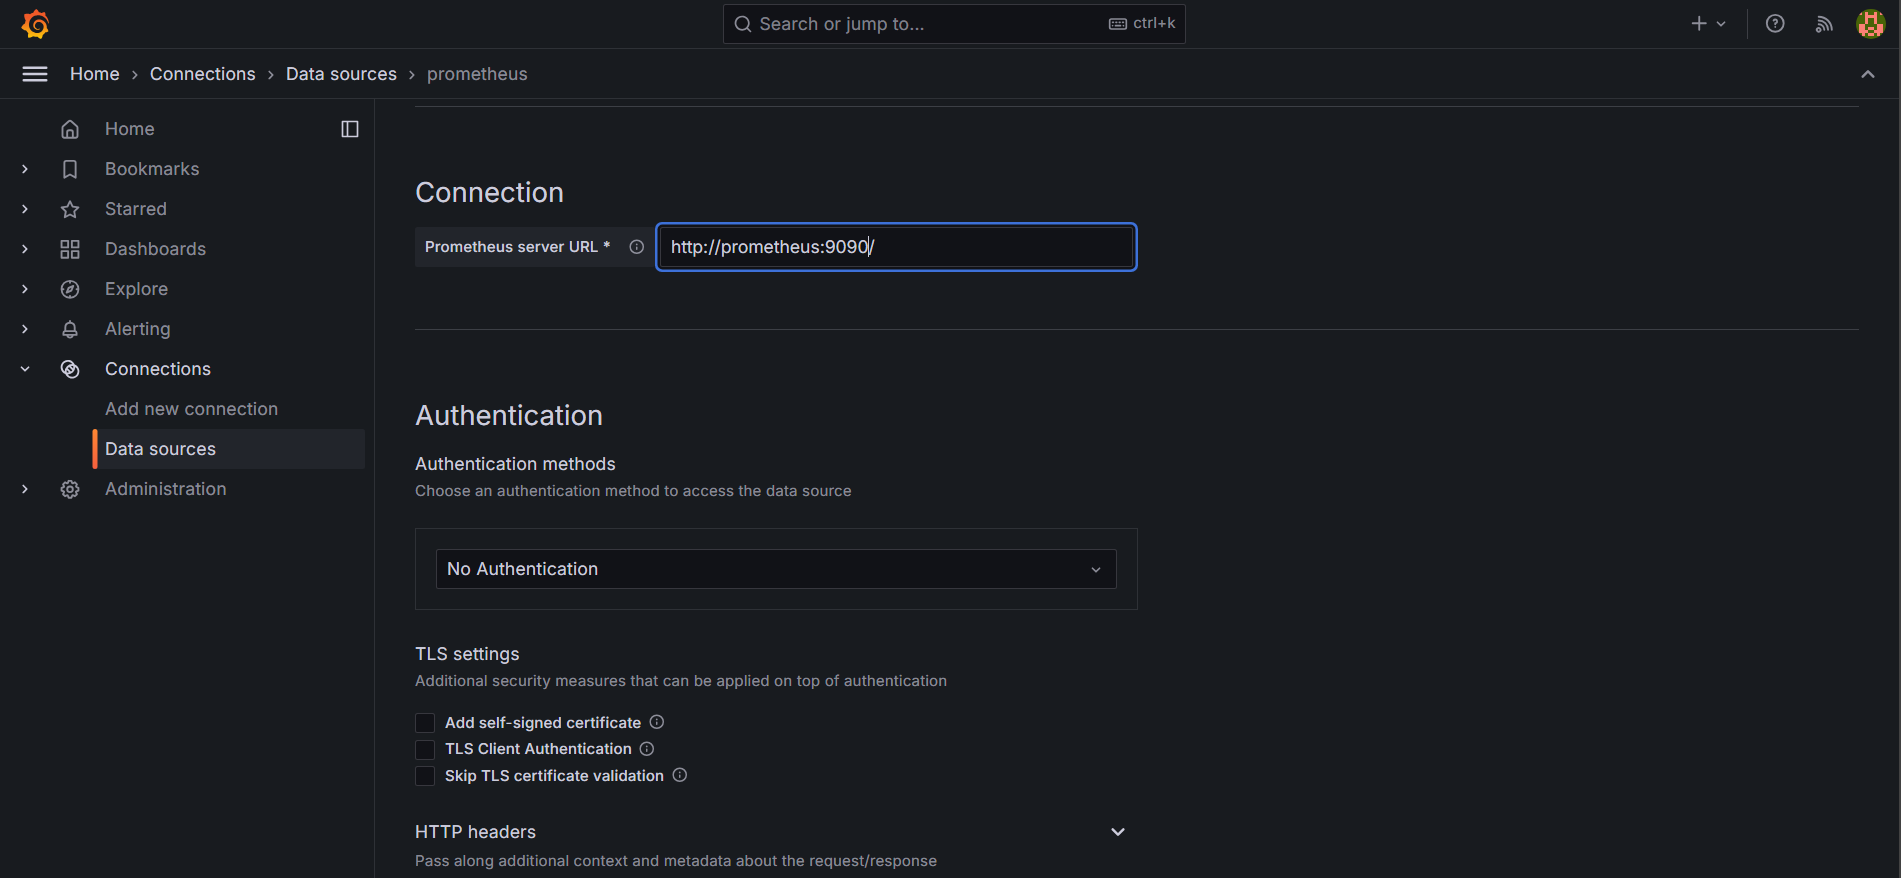Expand the HTTP headers section chevron

(1118, 832)
